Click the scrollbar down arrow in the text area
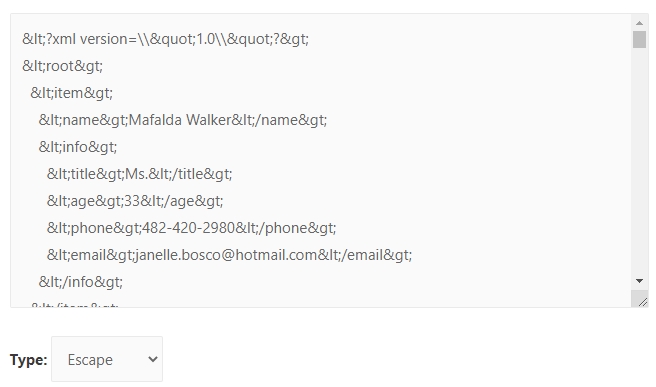This screenshot has height=387, width=656. 639,281
